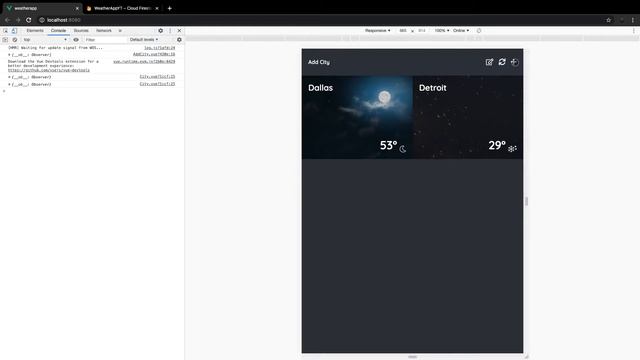Close the DevTools panel
This screenshot has width=640, height=360.
click(179, 31)
